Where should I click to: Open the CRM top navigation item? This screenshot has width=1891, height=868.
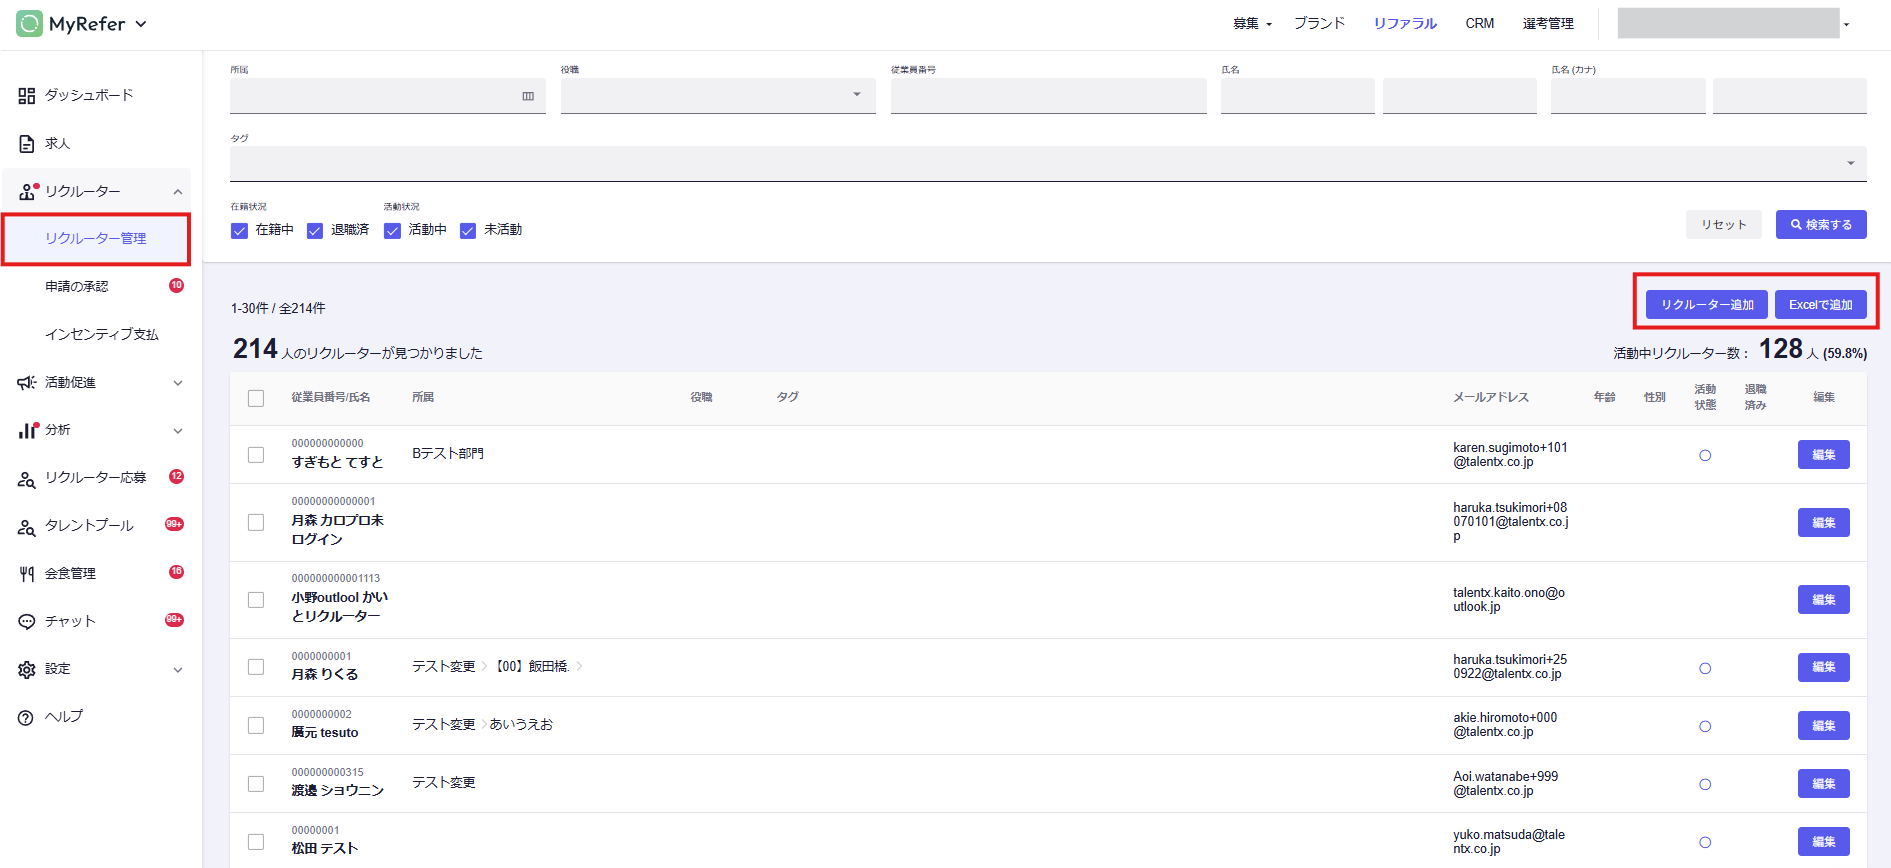[1479, 24]
